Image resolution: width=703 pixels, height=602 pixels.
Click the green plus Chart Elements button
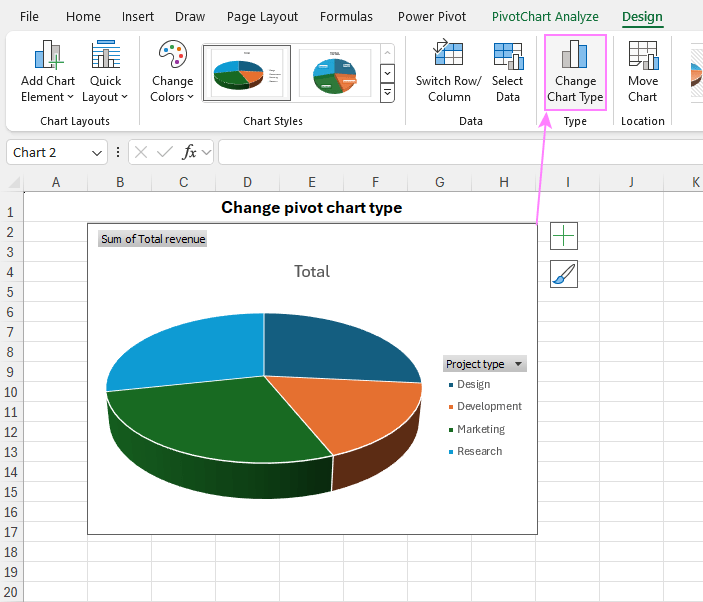point(564,236)
